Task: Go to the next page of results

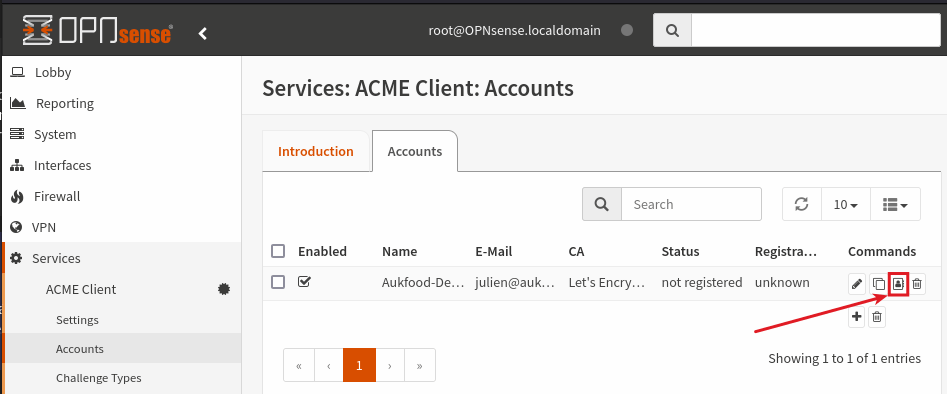Action: point(390,365)
